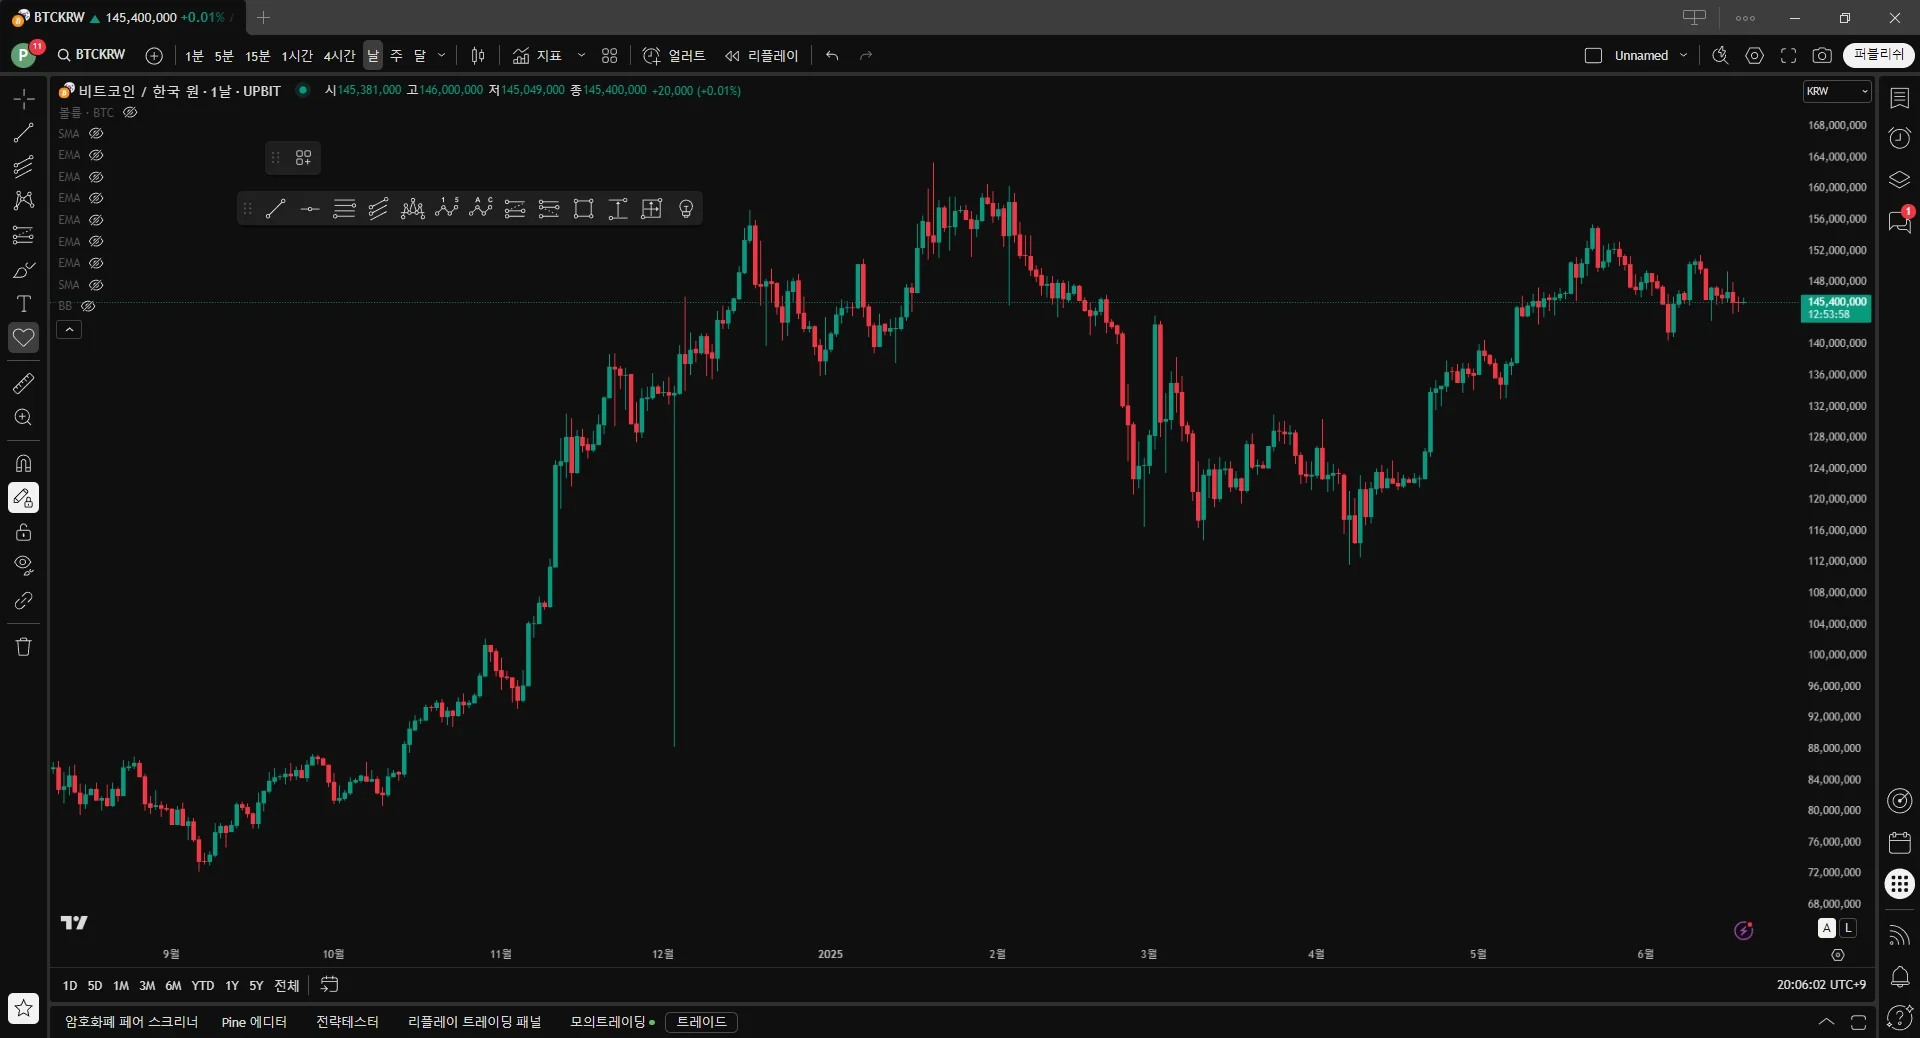
Task: Open the chat panel with notification badge
Action: coord(1899,221)
